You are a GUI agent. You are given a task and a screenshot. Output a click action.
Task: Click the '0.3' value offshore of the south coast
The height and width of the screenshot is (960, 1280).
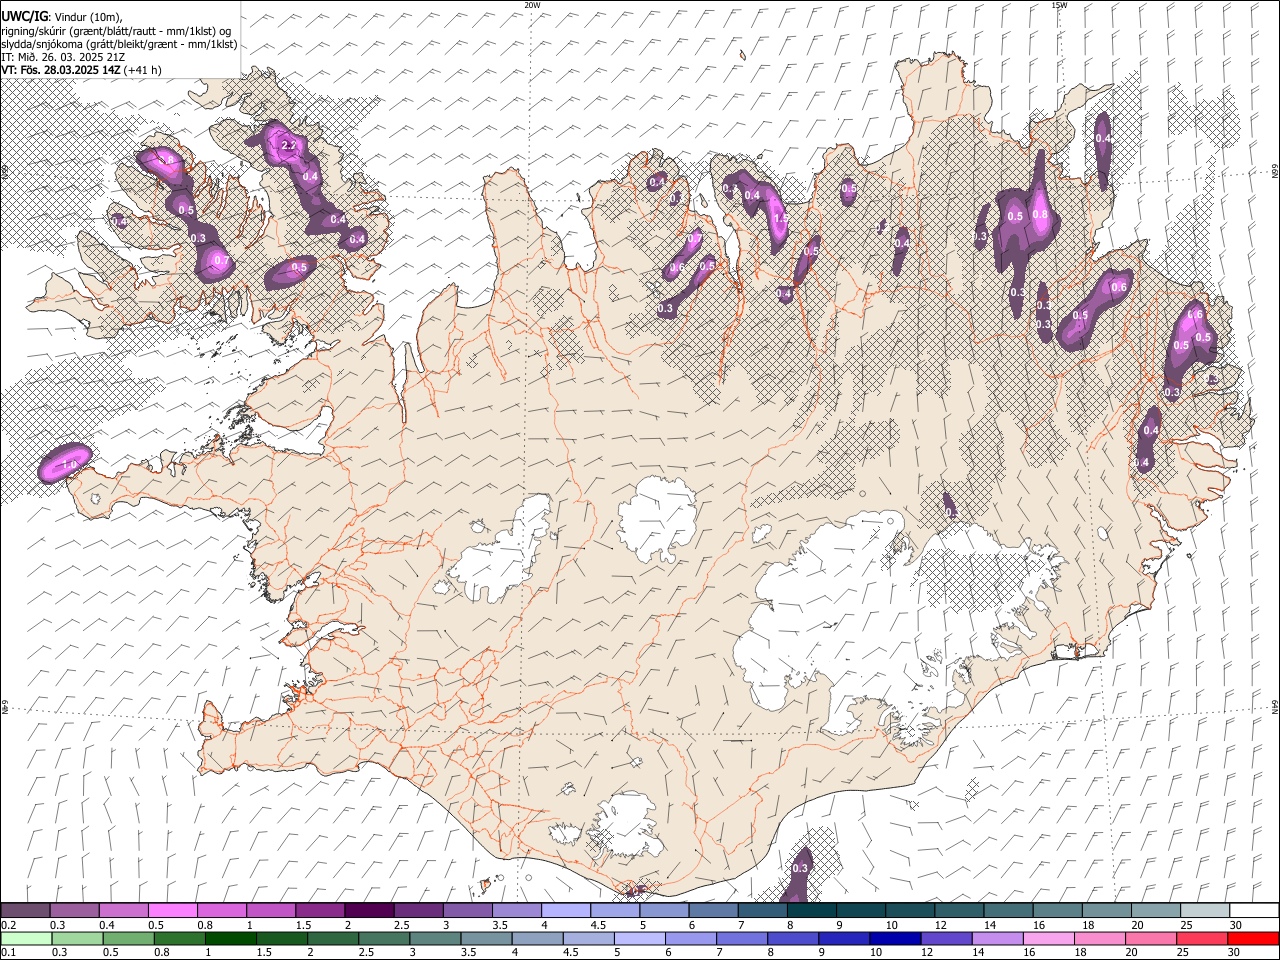pos(800,869)
